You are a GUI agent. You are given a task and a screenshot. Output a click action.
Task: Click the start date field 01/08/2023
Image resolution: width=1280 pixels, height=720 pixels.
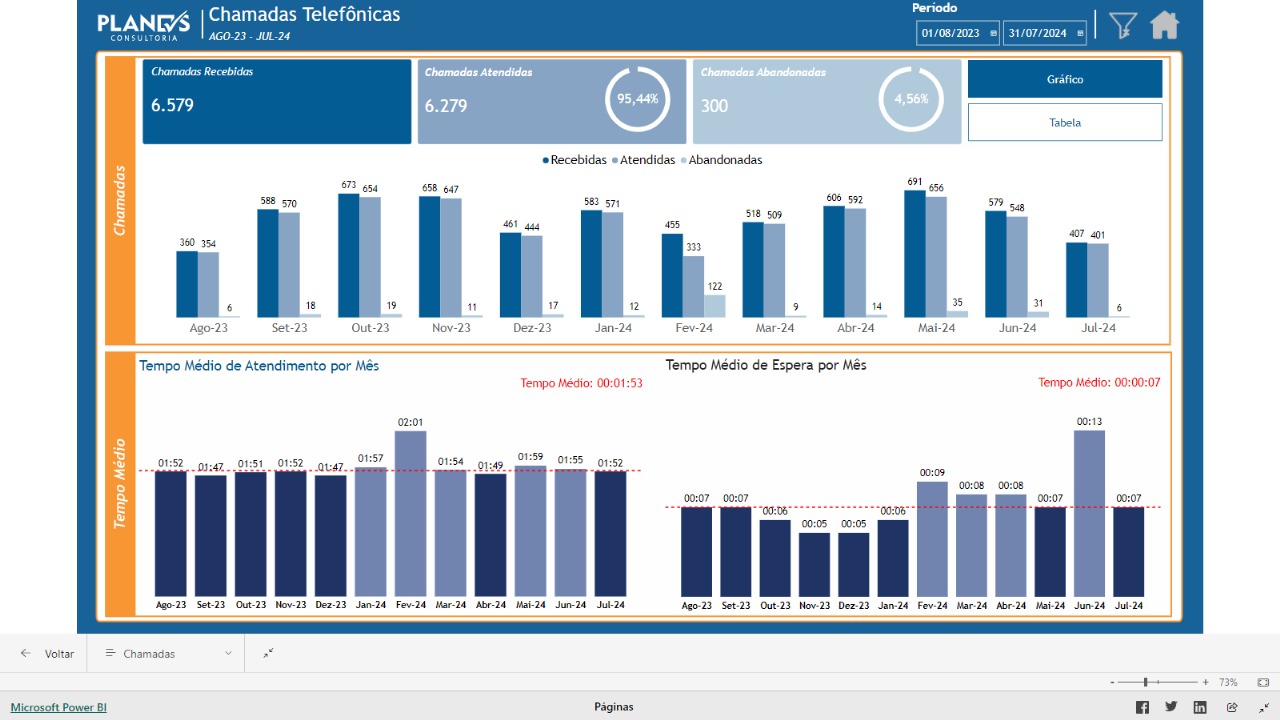point(951,33)
